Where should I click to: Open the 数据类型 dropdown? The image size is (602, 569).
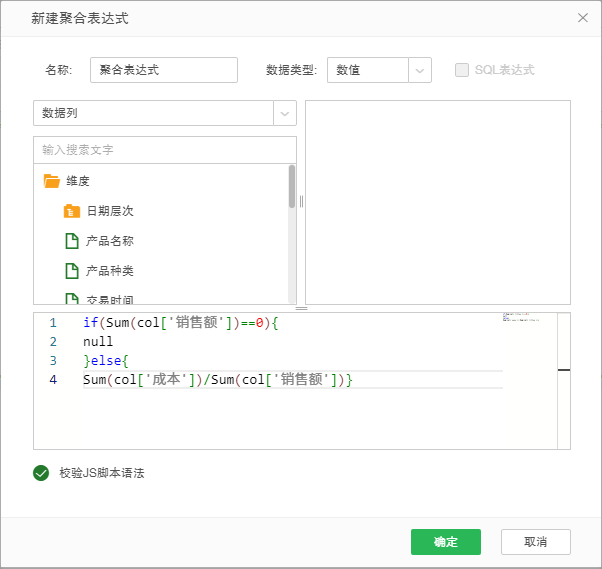(x=421, y=70)
